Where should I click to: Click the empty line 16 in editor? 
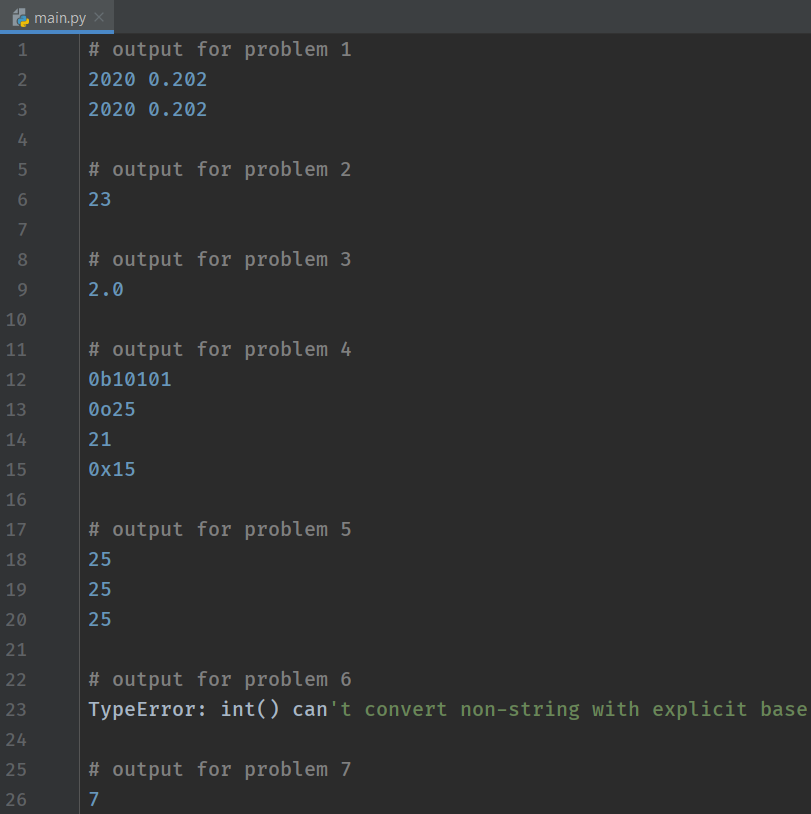(447, 500)
